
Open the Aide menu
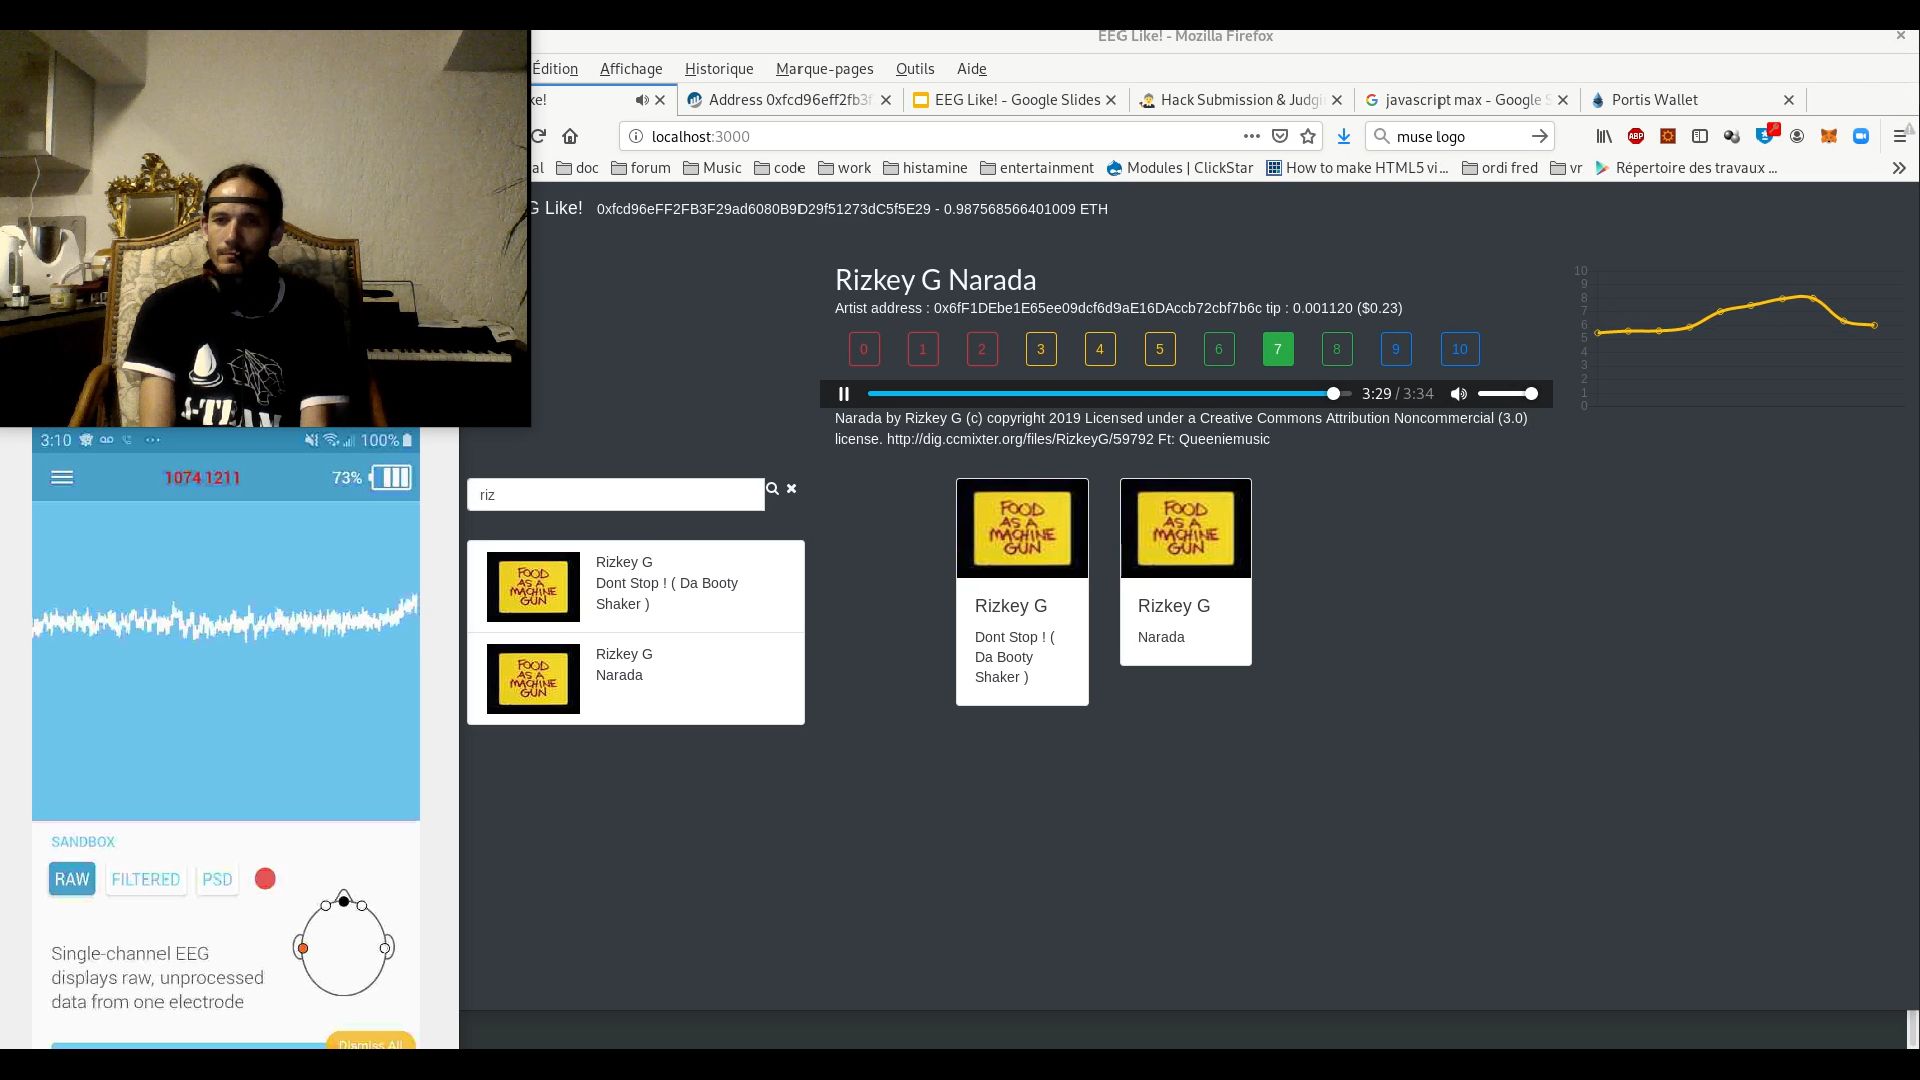[x=972, y=69]
